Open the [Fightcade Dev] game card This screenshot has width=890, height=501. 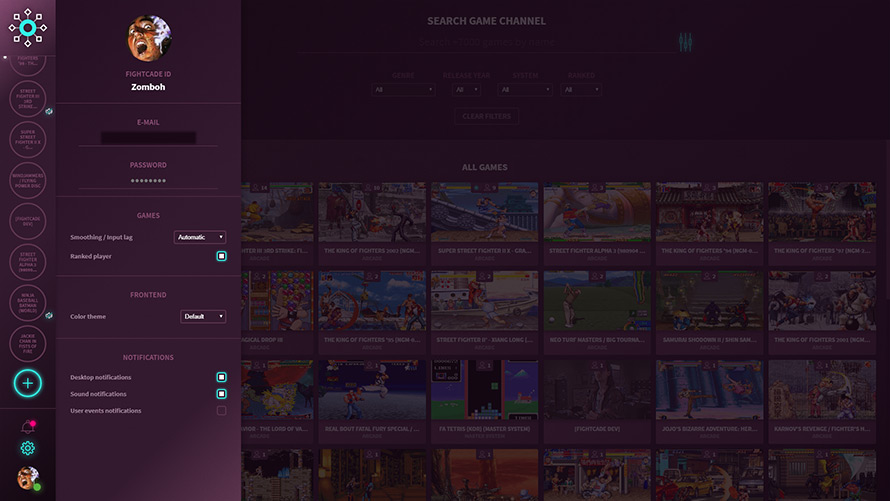(x=597, y=401)
